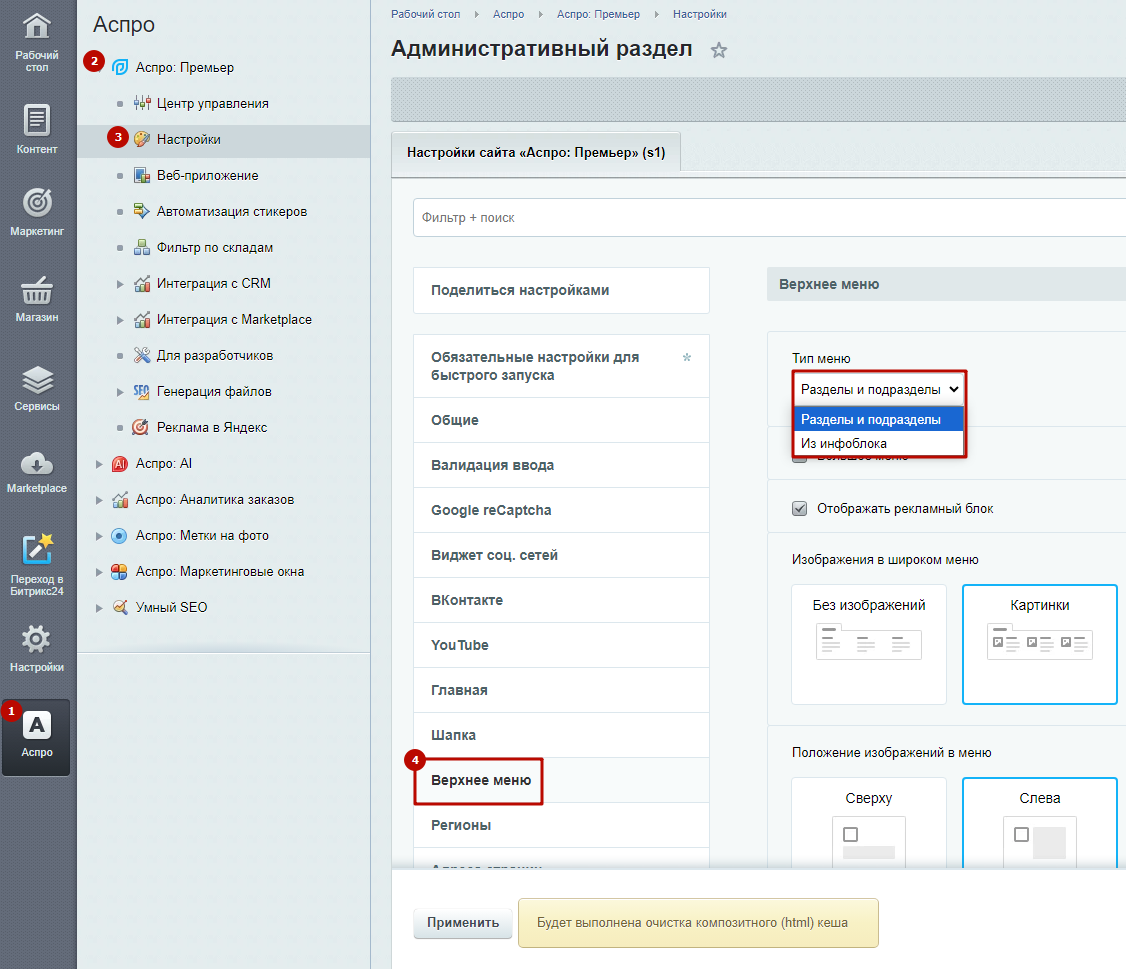Open Валидация ввода settings section
Screen dimensions: 1126x969
(561, 465)
